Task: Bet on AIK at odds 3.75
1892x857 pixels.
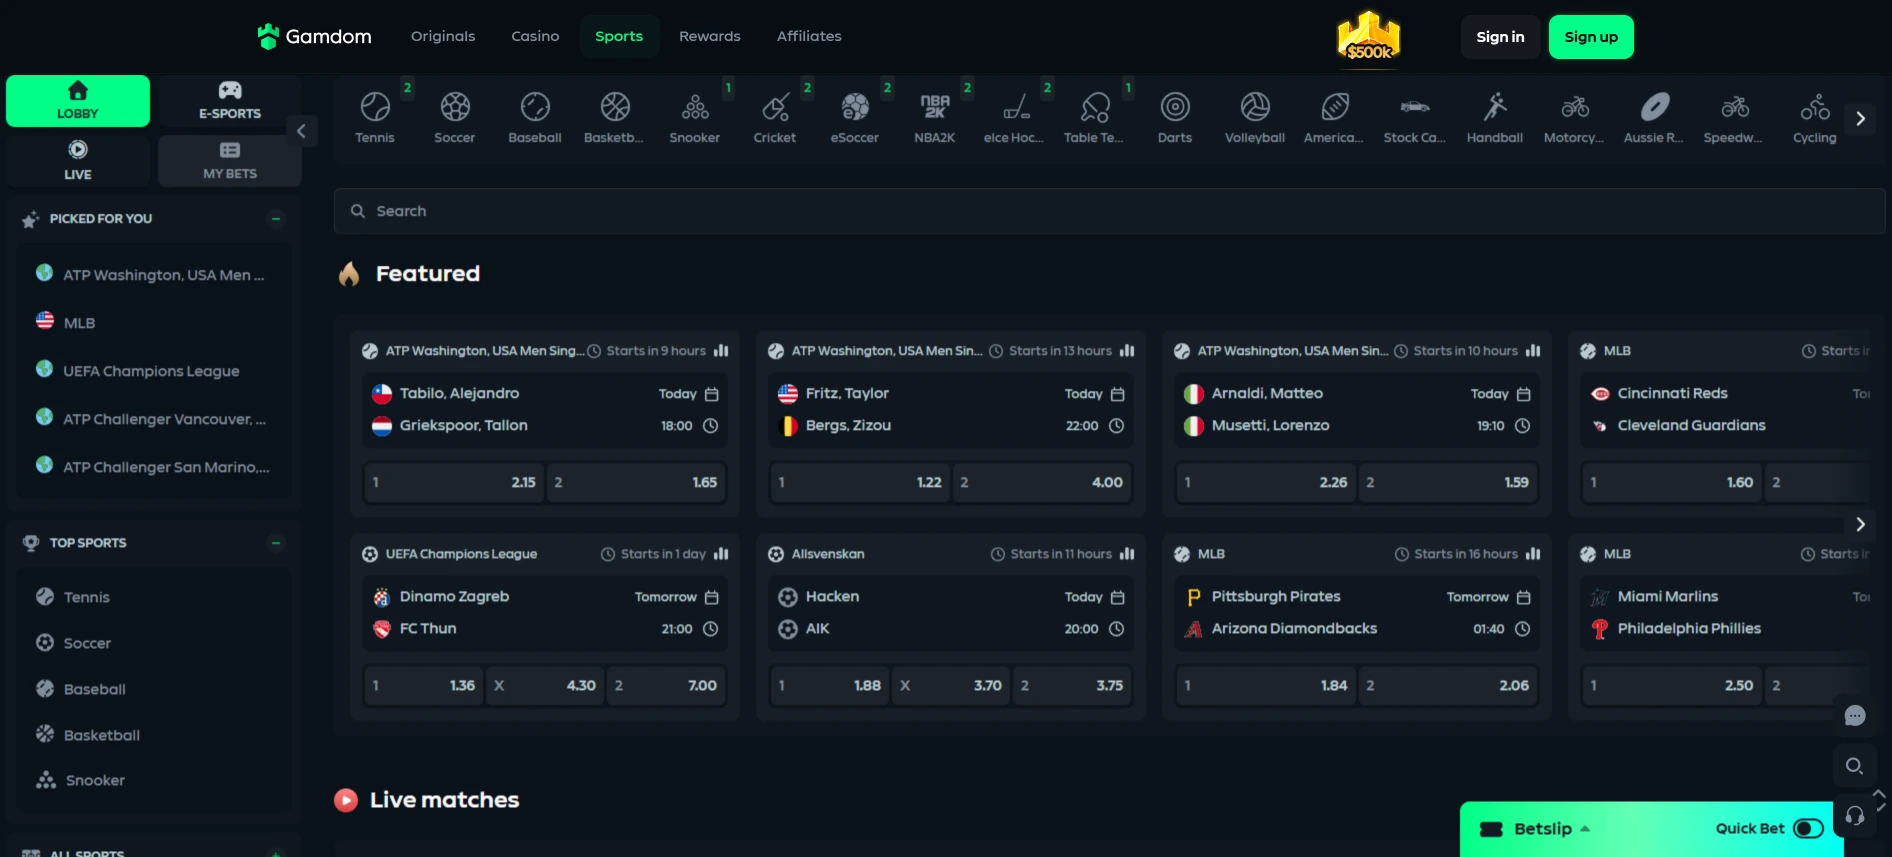Action: 1072,685
